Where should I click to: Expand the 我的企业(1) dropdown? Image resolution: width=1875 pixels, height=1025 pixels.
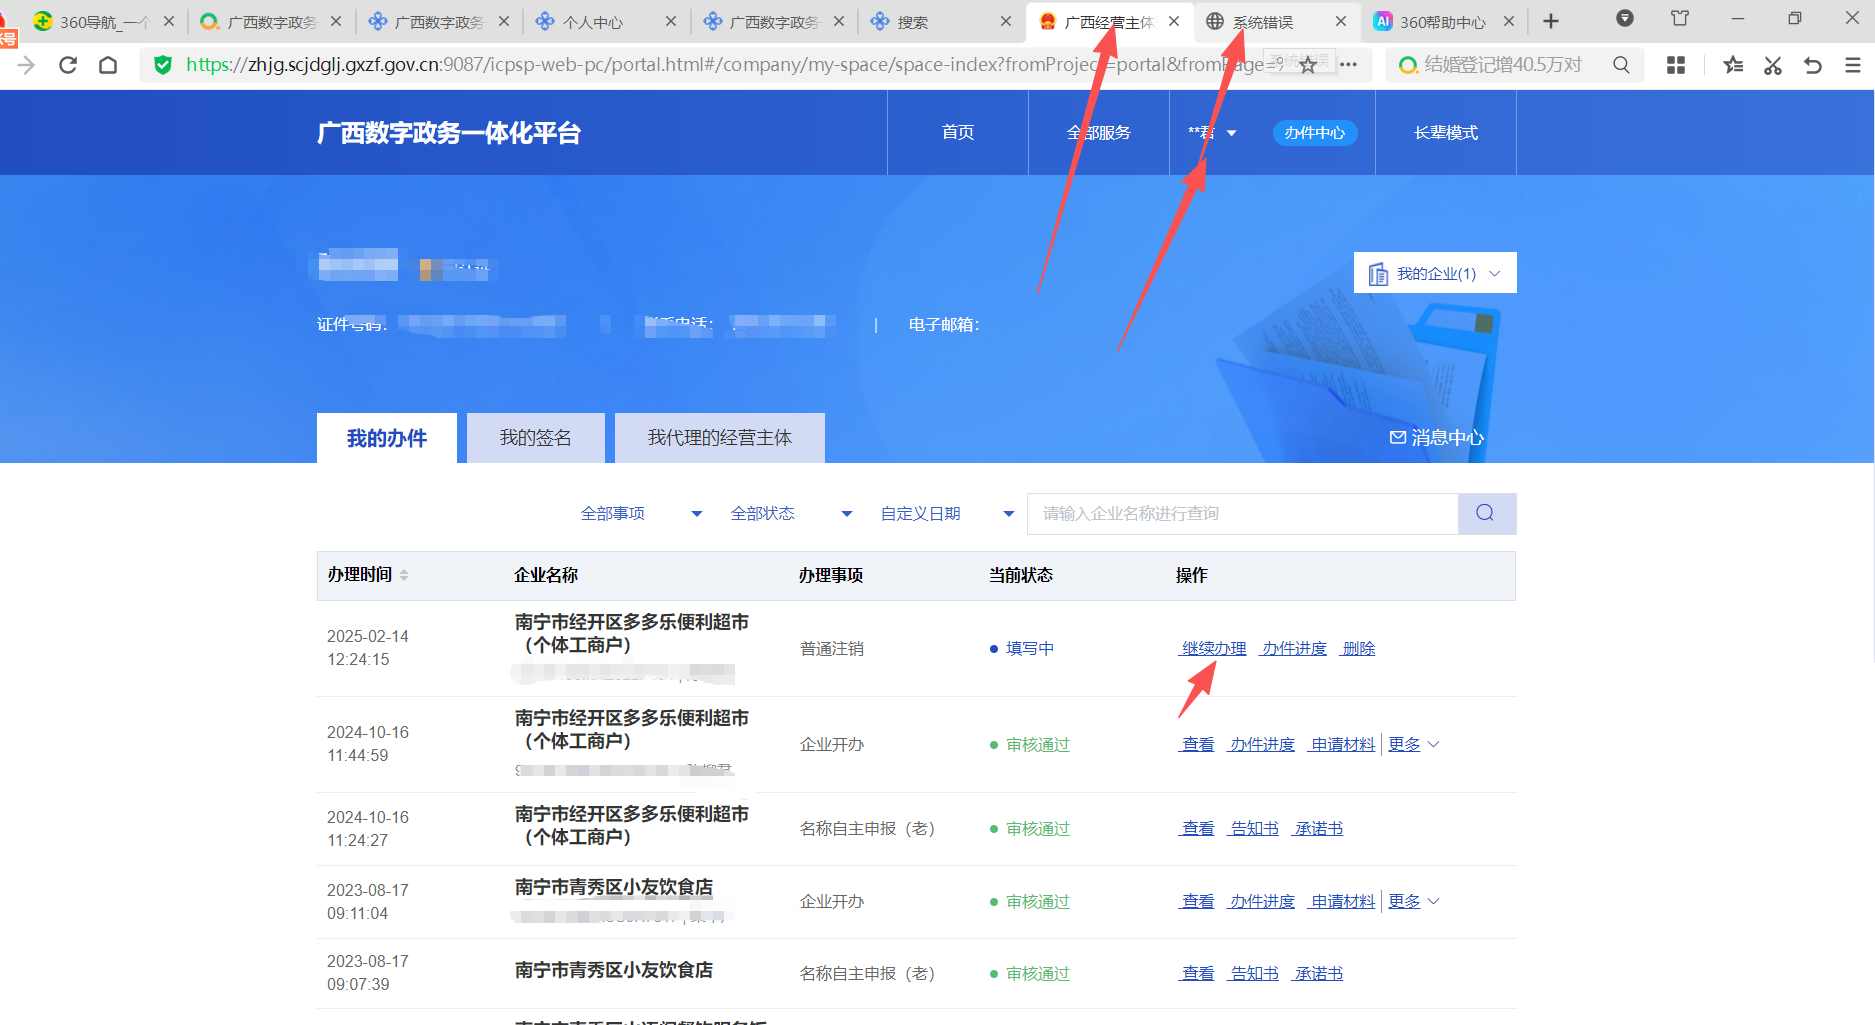pyautogui.click(x=1435, y=273)
